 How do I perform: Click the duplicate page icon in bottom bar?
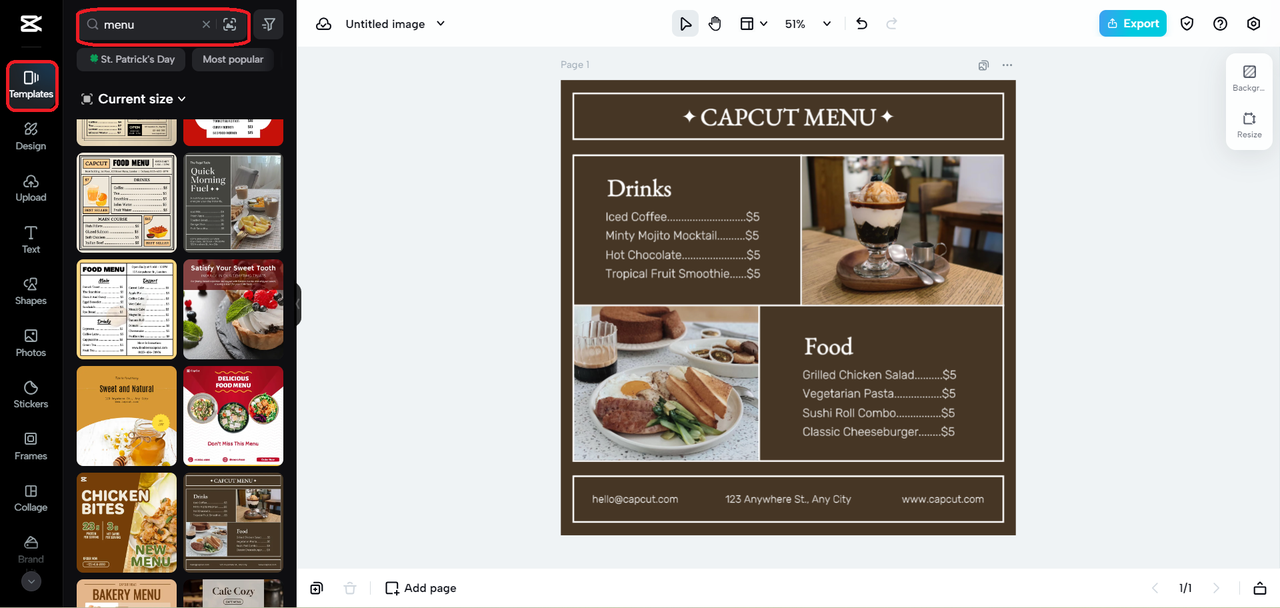(x=316, y=588)
